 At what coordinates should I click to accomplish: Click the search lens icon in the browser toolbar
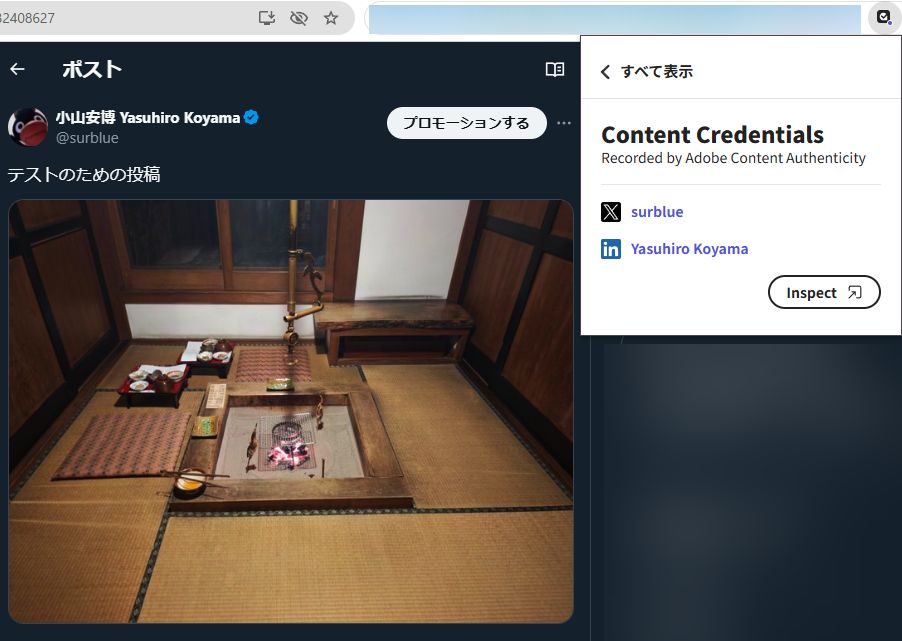(x=883, y=17)
